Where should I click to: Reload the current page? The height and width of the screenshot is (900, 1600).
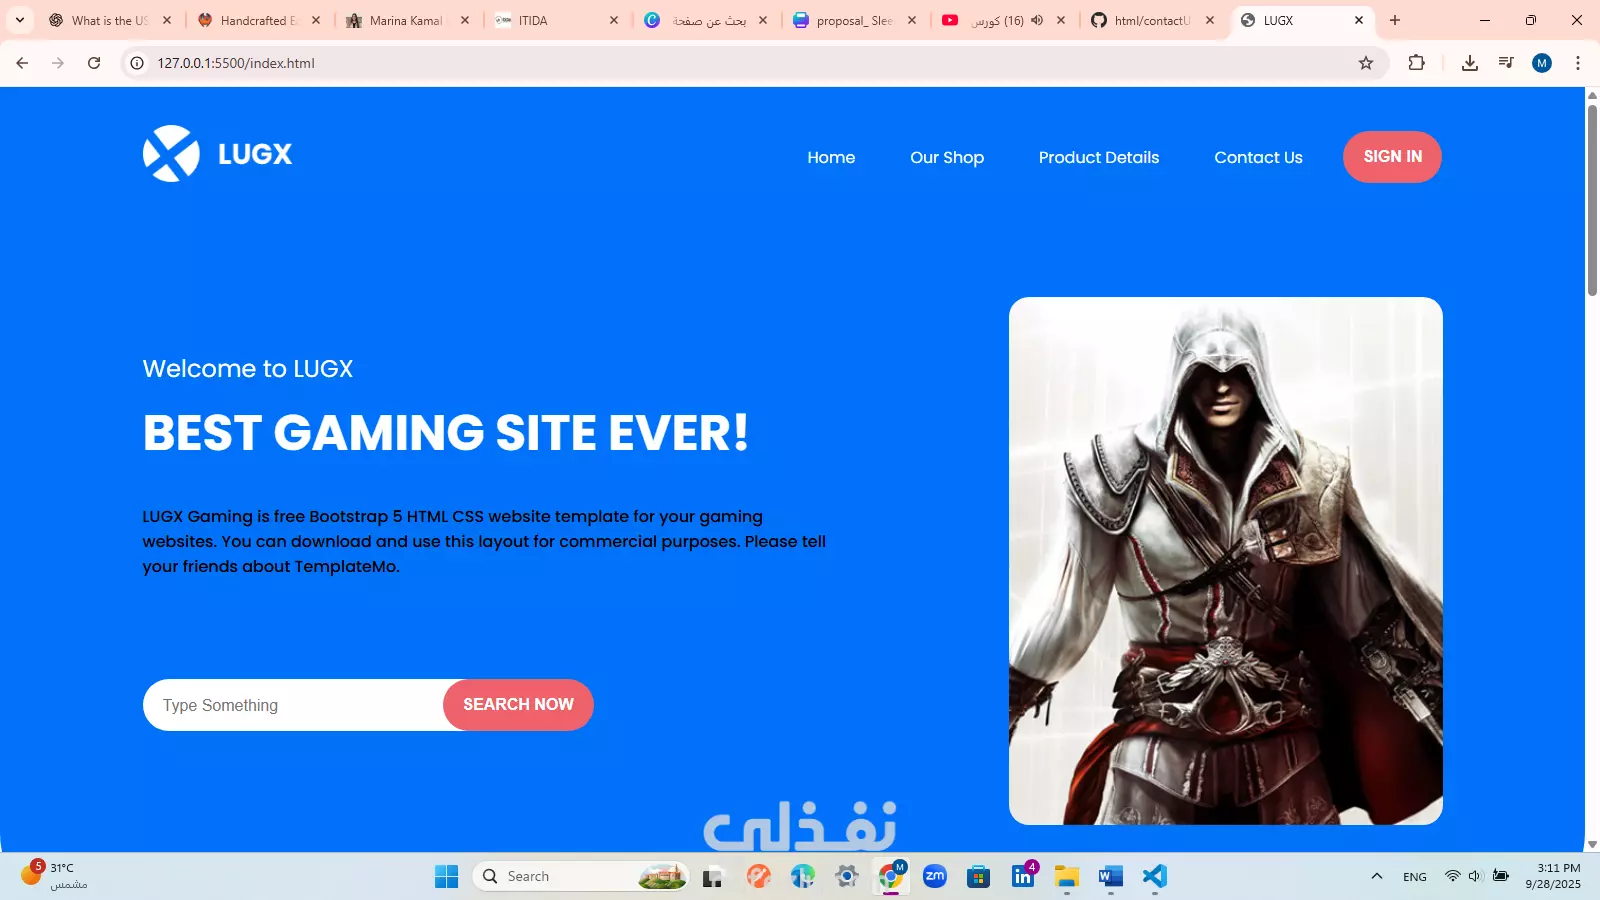coord(94,63)
